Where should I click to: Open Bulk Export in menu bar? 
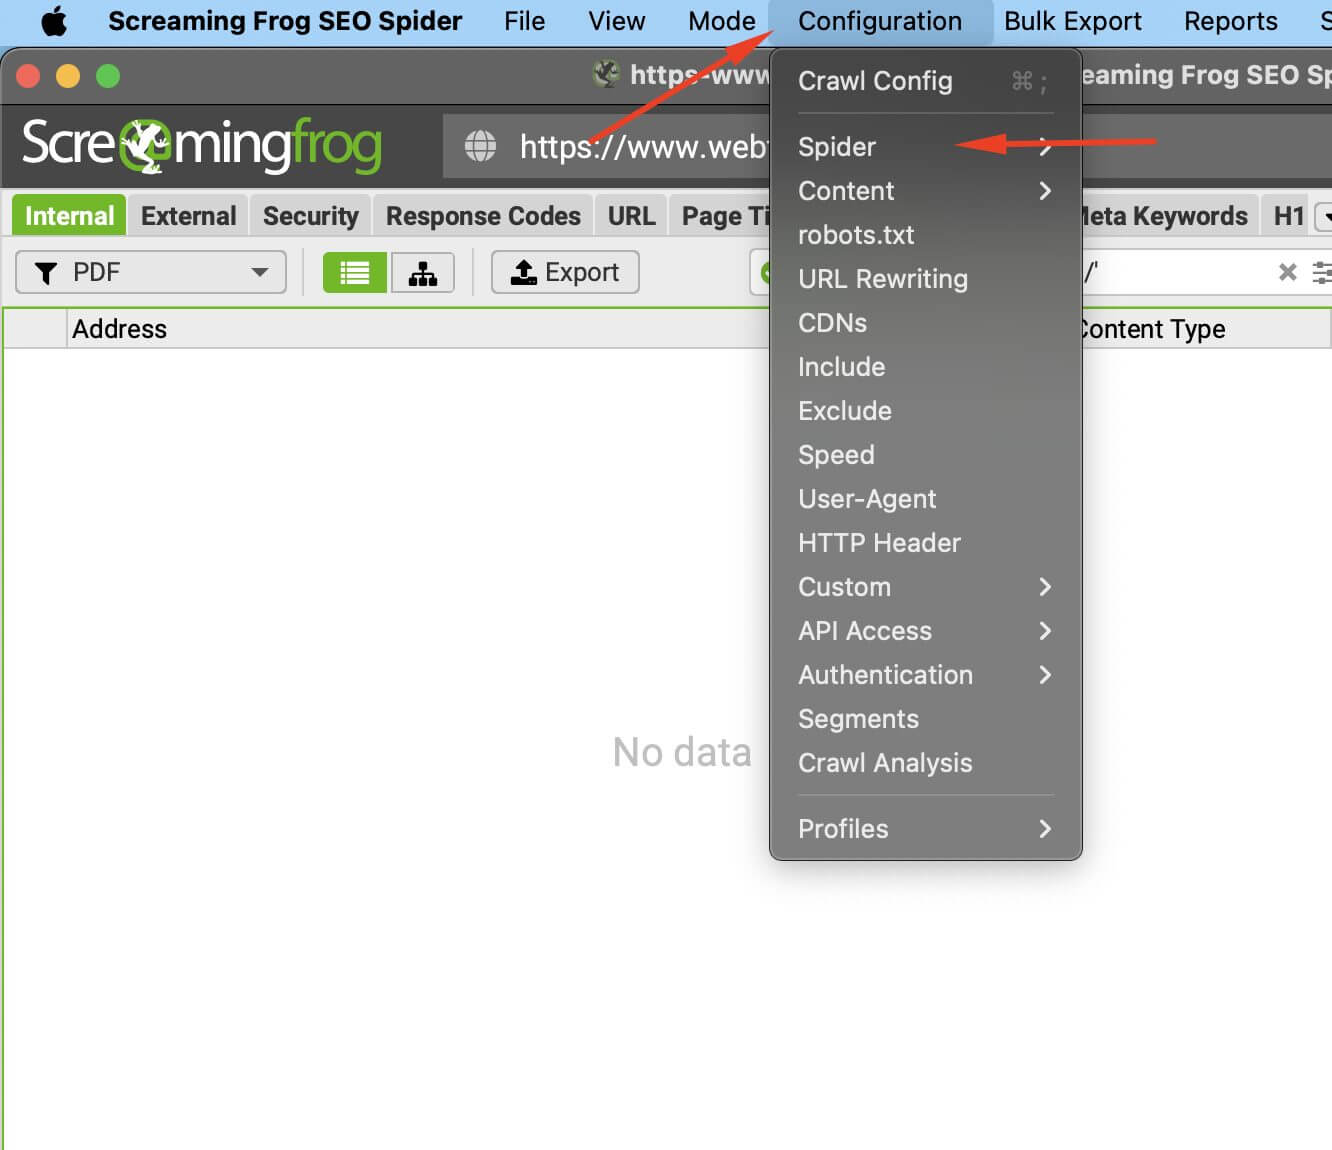tap(1072, 21)
